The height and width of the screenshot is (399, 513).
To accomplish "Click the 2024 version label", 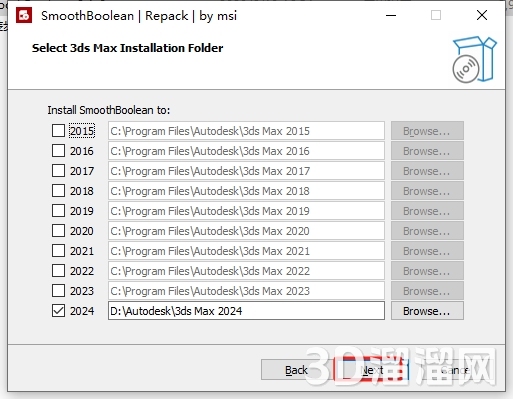I will (82, 311).
